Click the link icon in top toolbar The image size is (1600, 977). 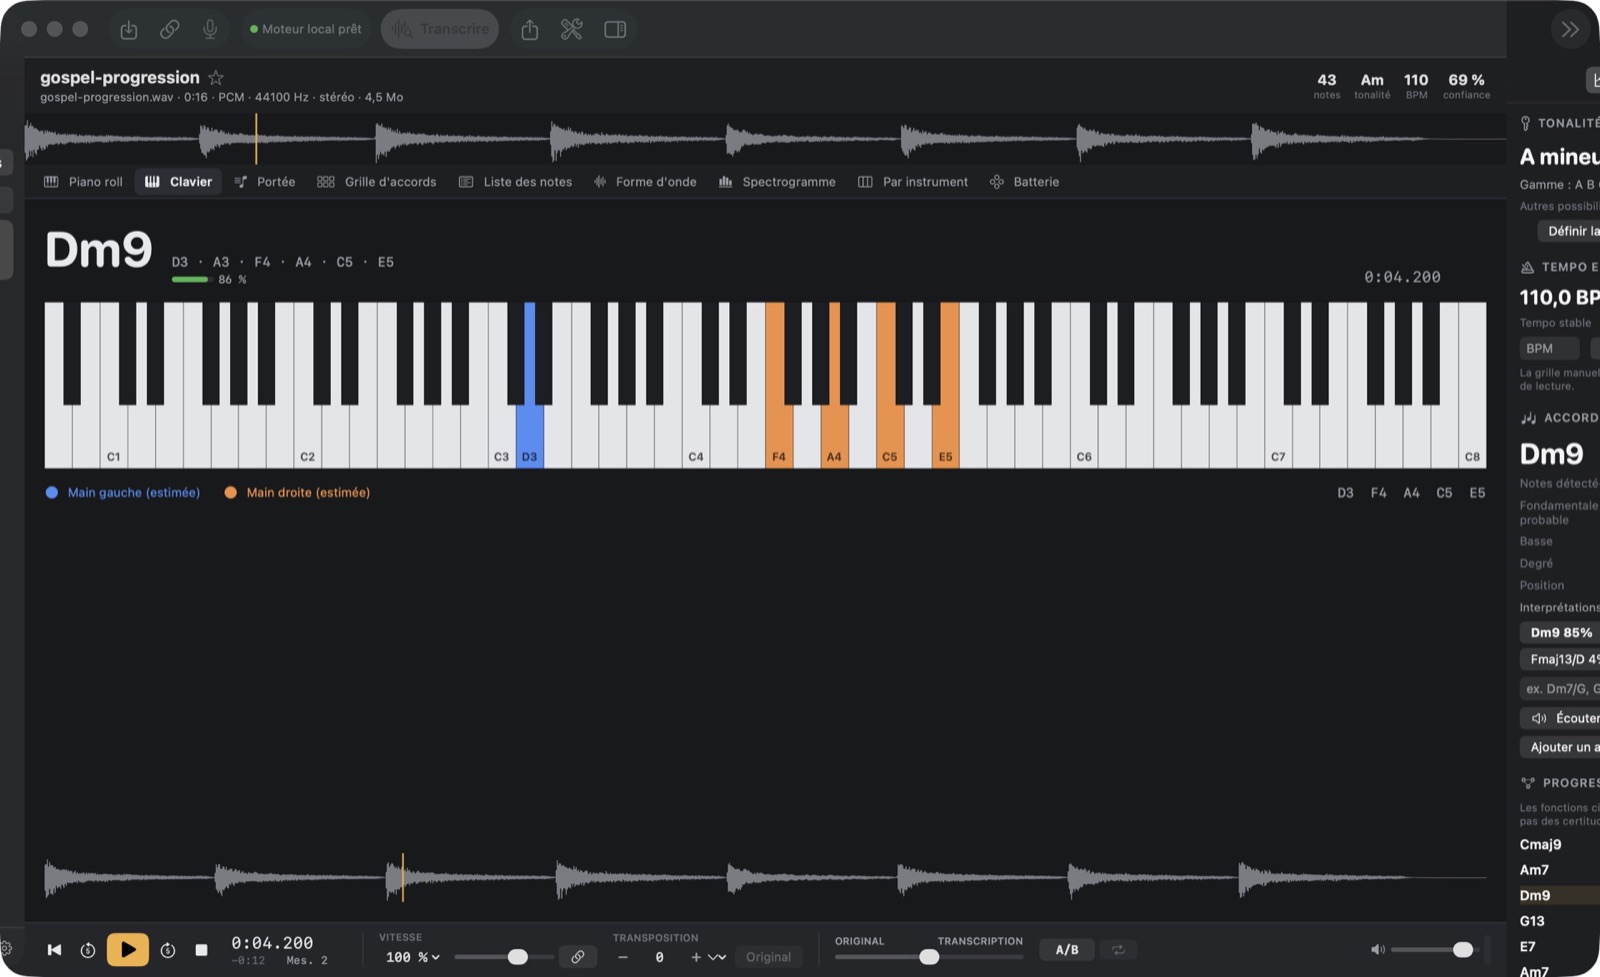tap(170, 30)
